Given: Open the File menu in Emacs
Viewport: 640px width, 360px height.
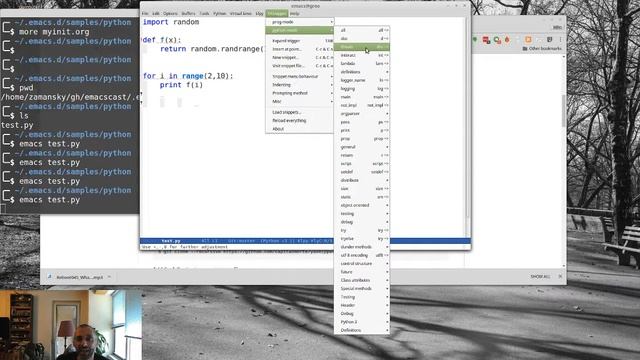Looking at the screenshot, I should (145, 13).
